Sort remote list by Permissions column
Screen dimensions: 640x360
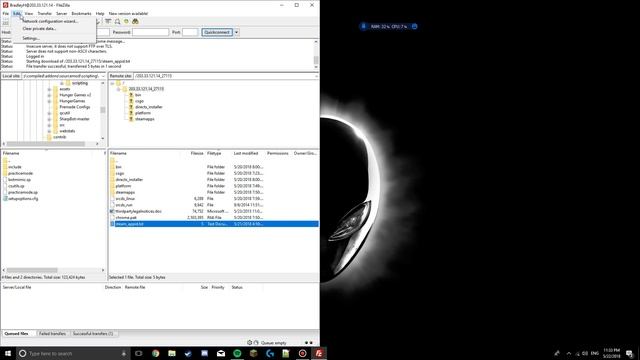278,153
